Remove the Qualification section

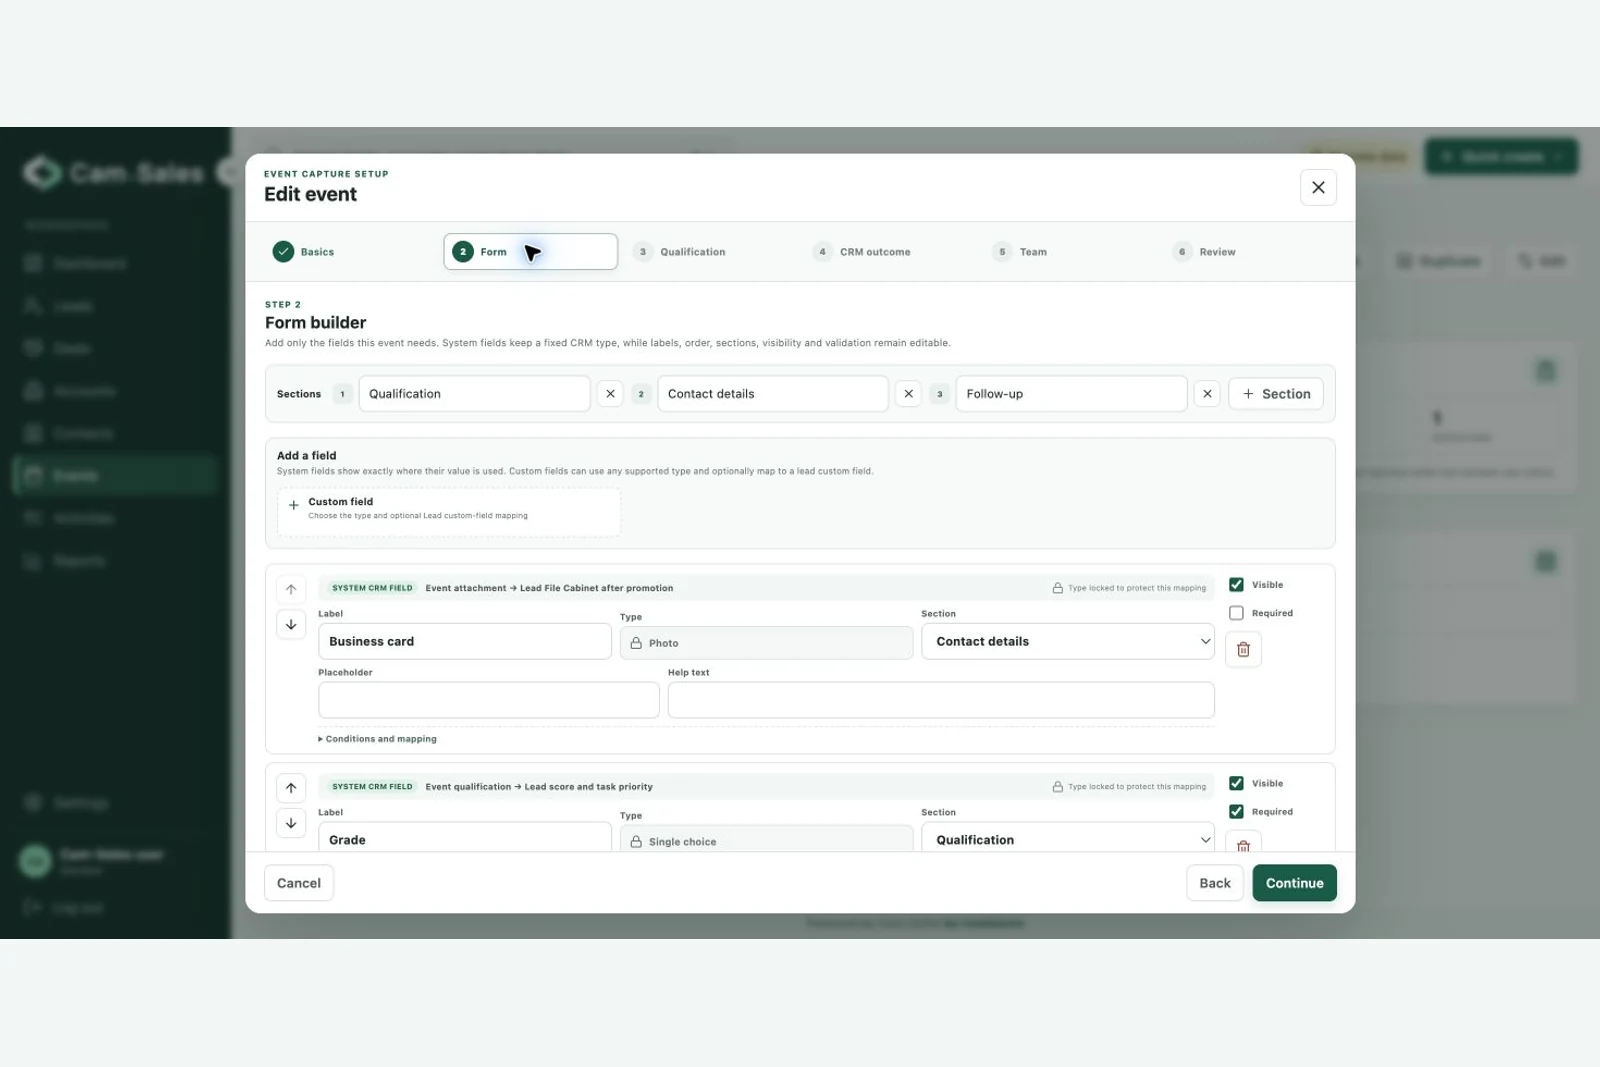610,394
